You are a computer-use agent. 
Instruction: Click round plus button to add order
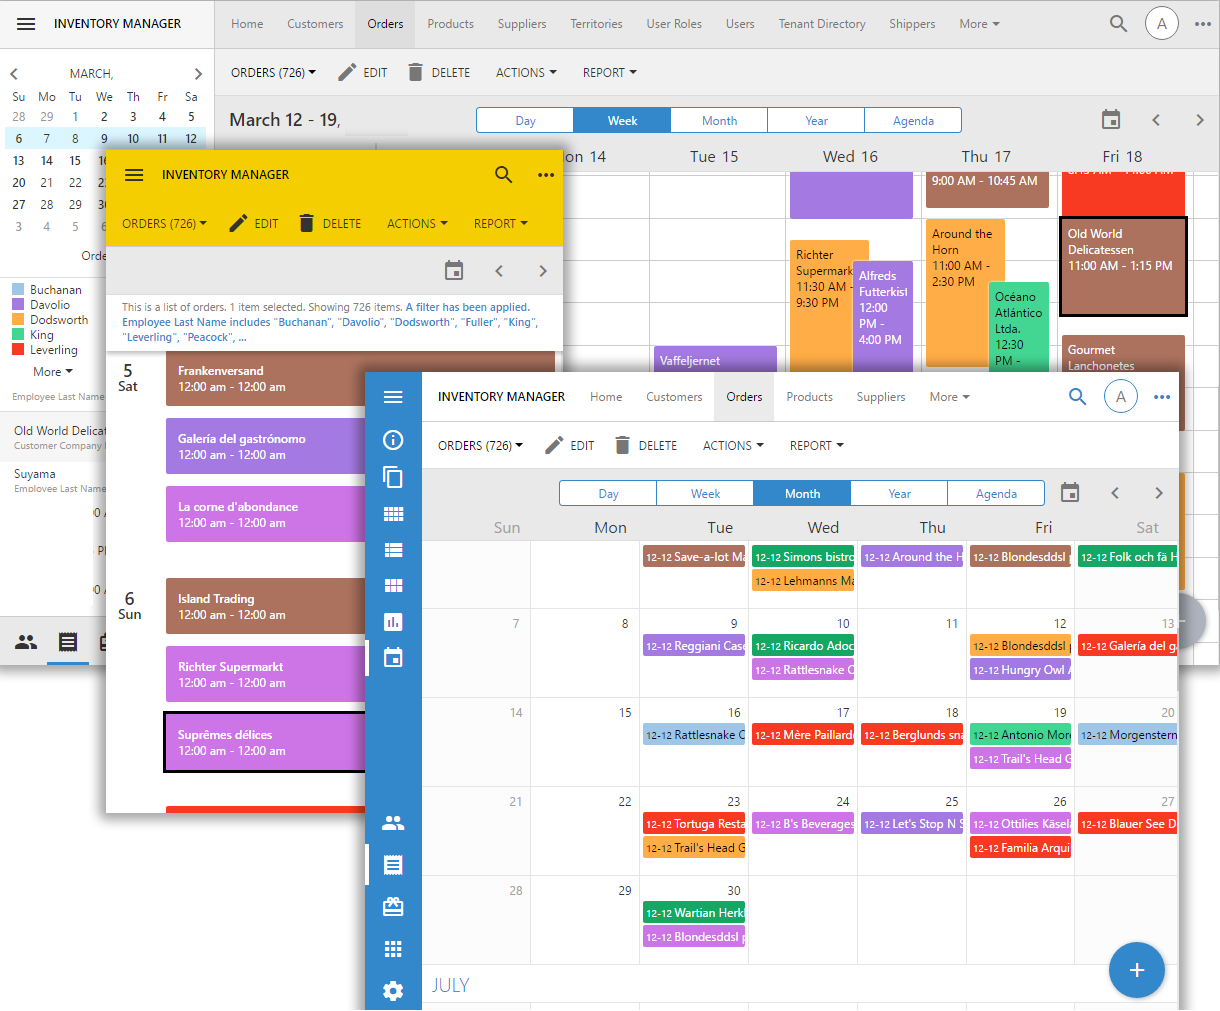pyautogui.click(x=1137, y=970)
